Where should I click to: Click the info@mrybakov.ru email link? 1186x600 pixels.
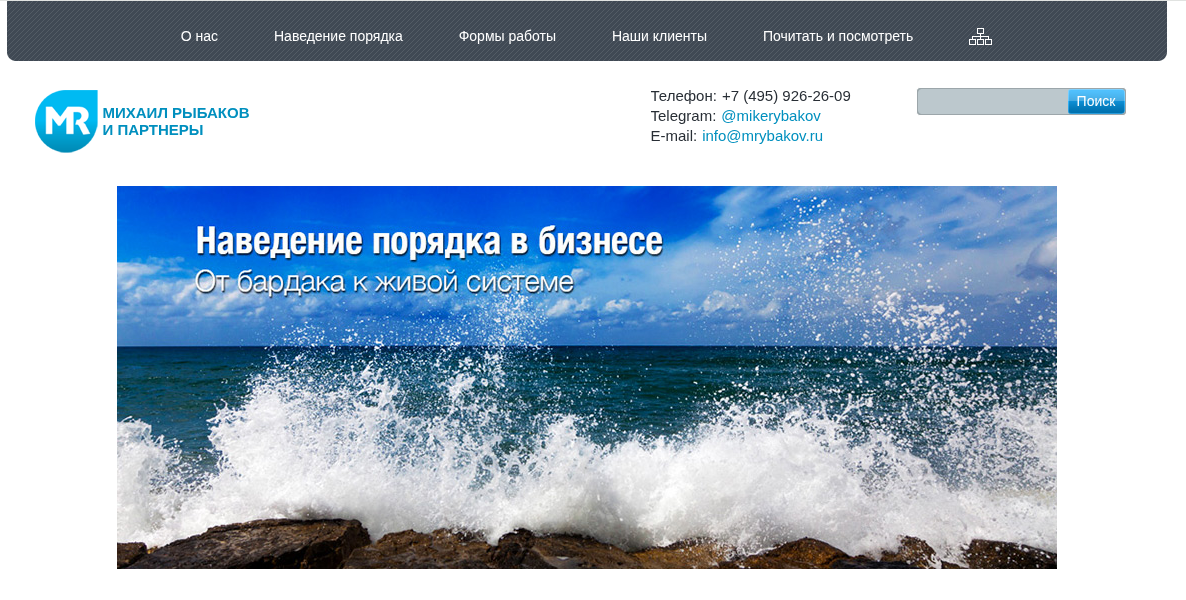coord(762,136)
